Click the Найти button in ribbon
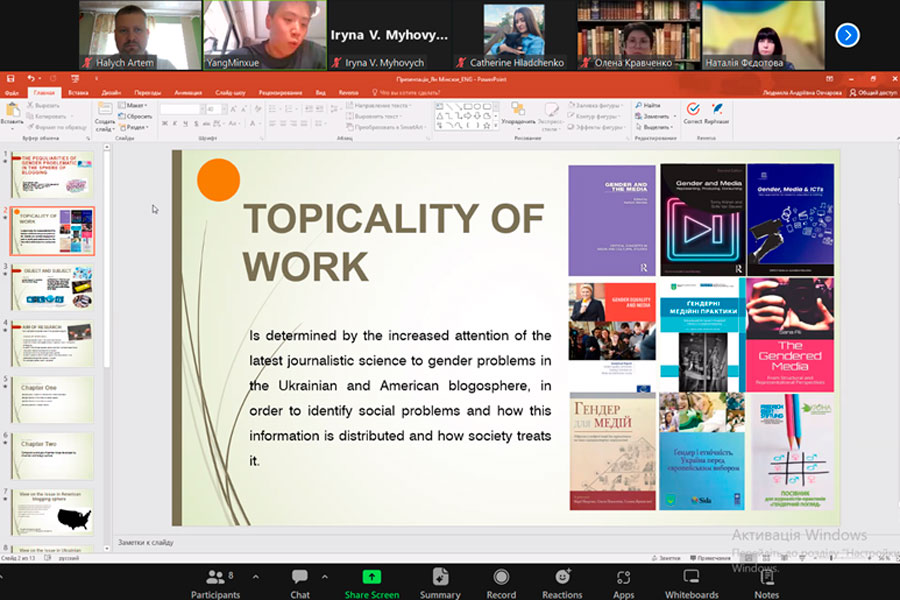The height and width of the screenshot is (600, 900). coord(647,105)
